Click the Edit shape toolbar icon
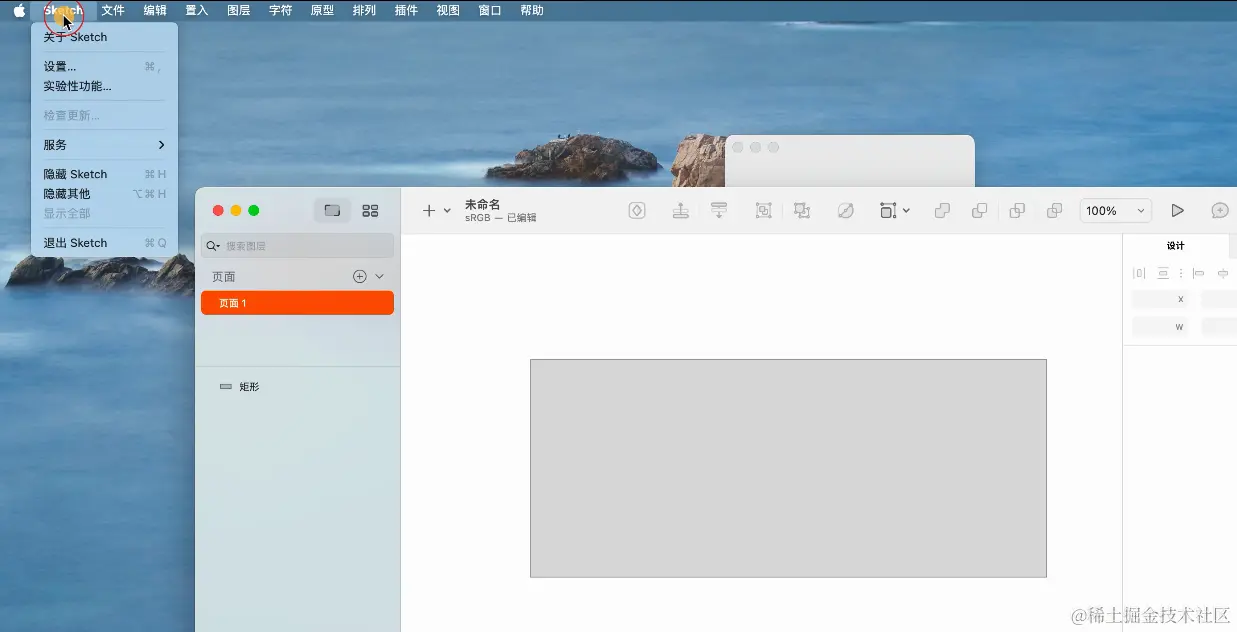The height and width of the screenshot is (632, 1237). (x=845, y=210)
